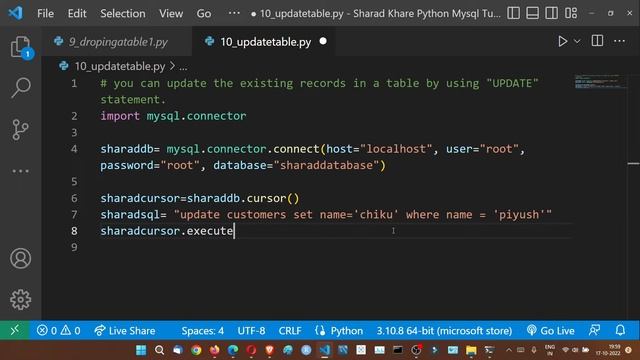Open the Windows Start menu
The height and width of the screenshot is (360, 640).
point(141,350)
